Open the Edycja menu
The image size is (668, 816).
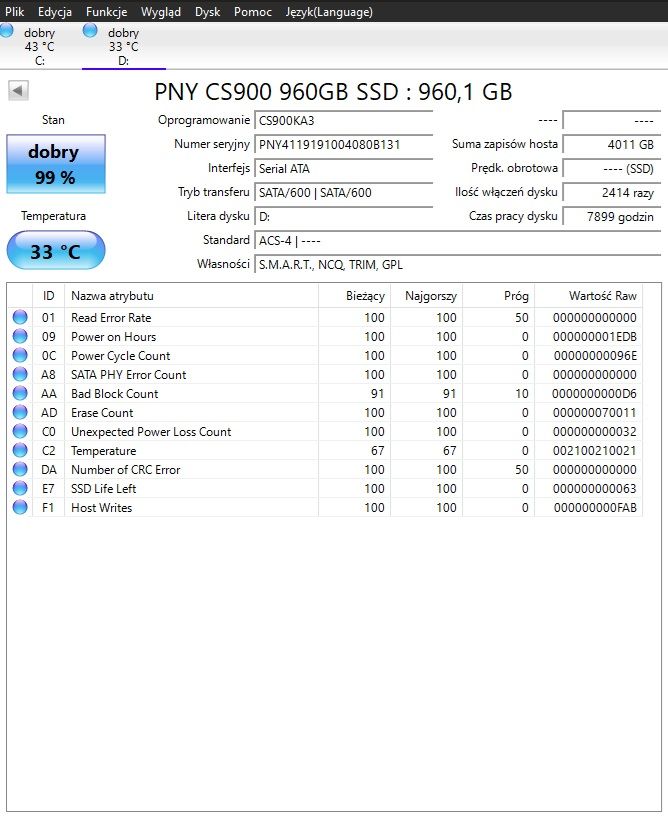pyautogui.click(x=55, y=11)
